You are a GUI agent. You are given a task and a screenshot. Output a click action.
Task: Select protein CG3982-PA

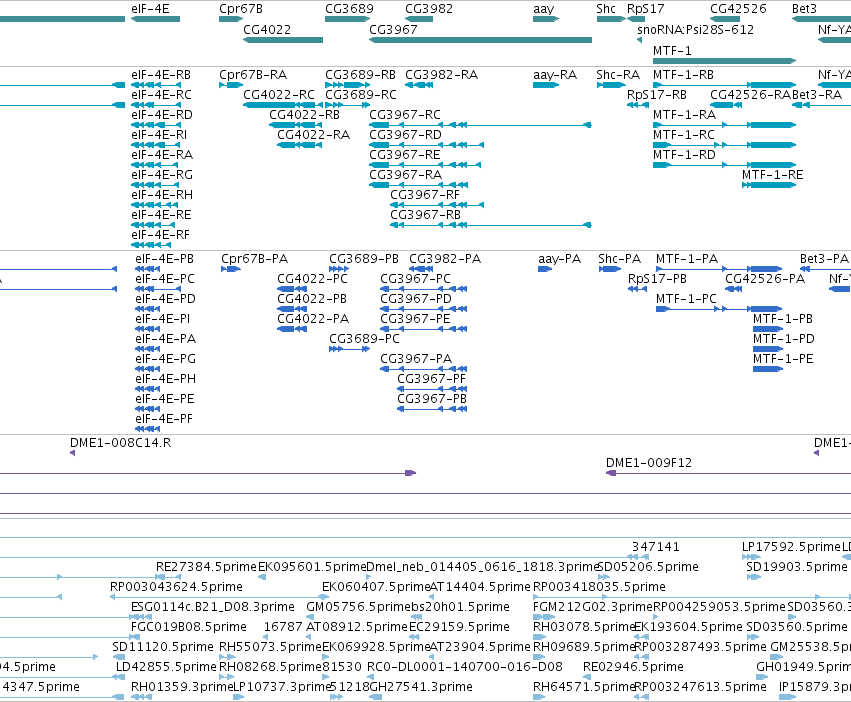[445, 259]
